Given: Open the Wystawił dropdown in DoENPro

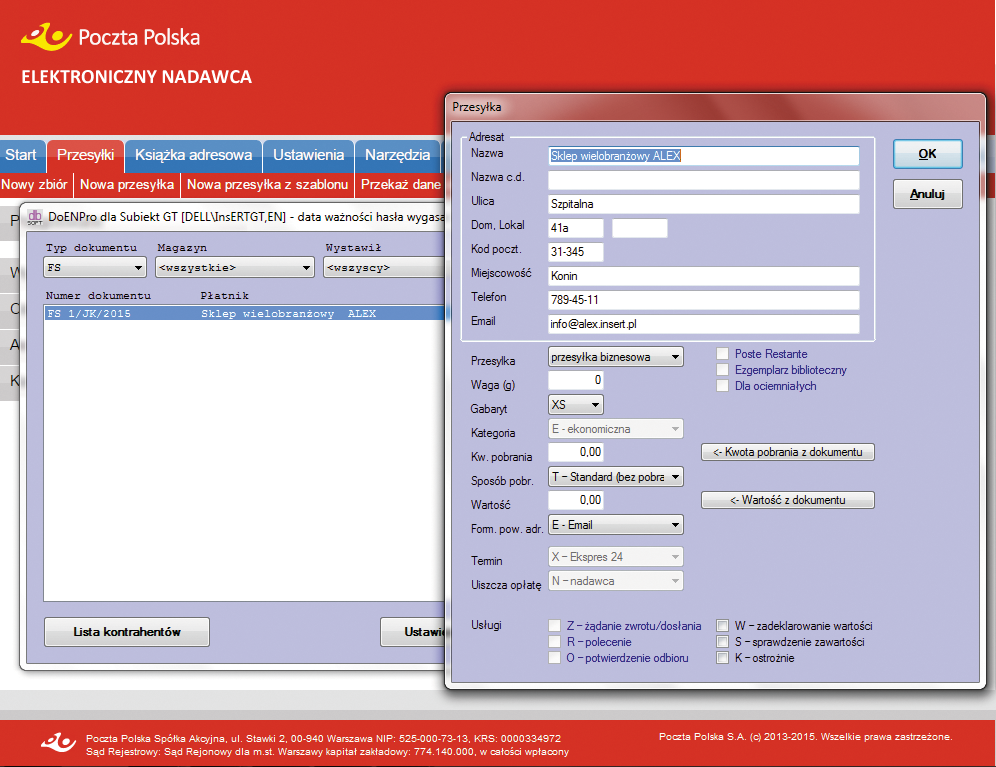Looking at the screenshot, I should (x=384, y=268).
